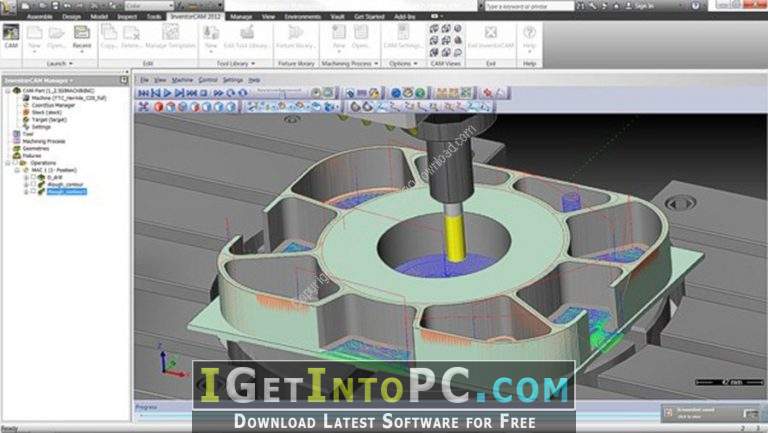Click the bottom-right icon in CAM Views grid
Screen dimensions: 768x433
(457, 52)
